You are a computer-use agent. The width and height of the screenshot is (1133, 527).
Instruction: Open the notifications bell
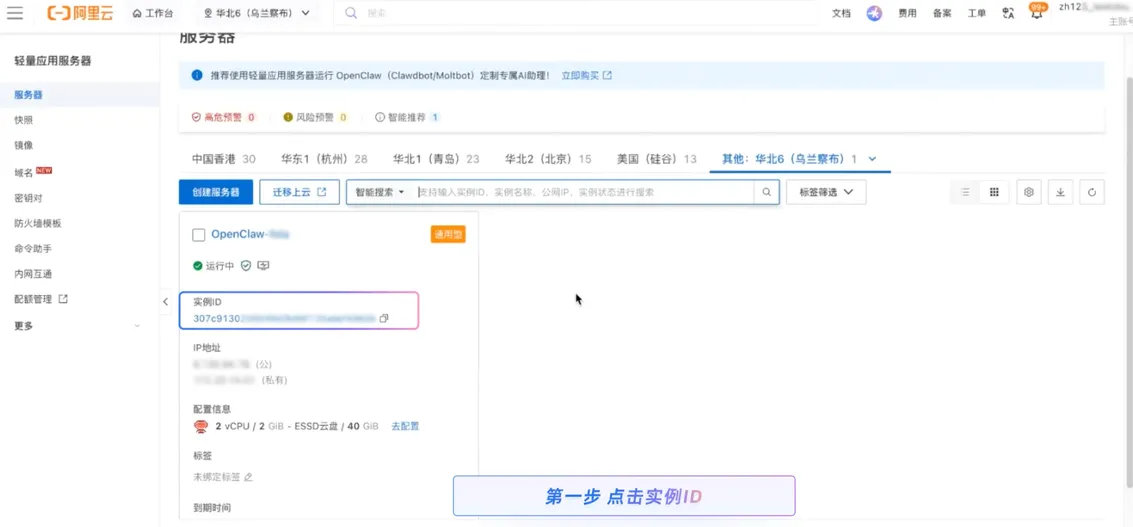pyautogui.click(x=1038, y=12)
